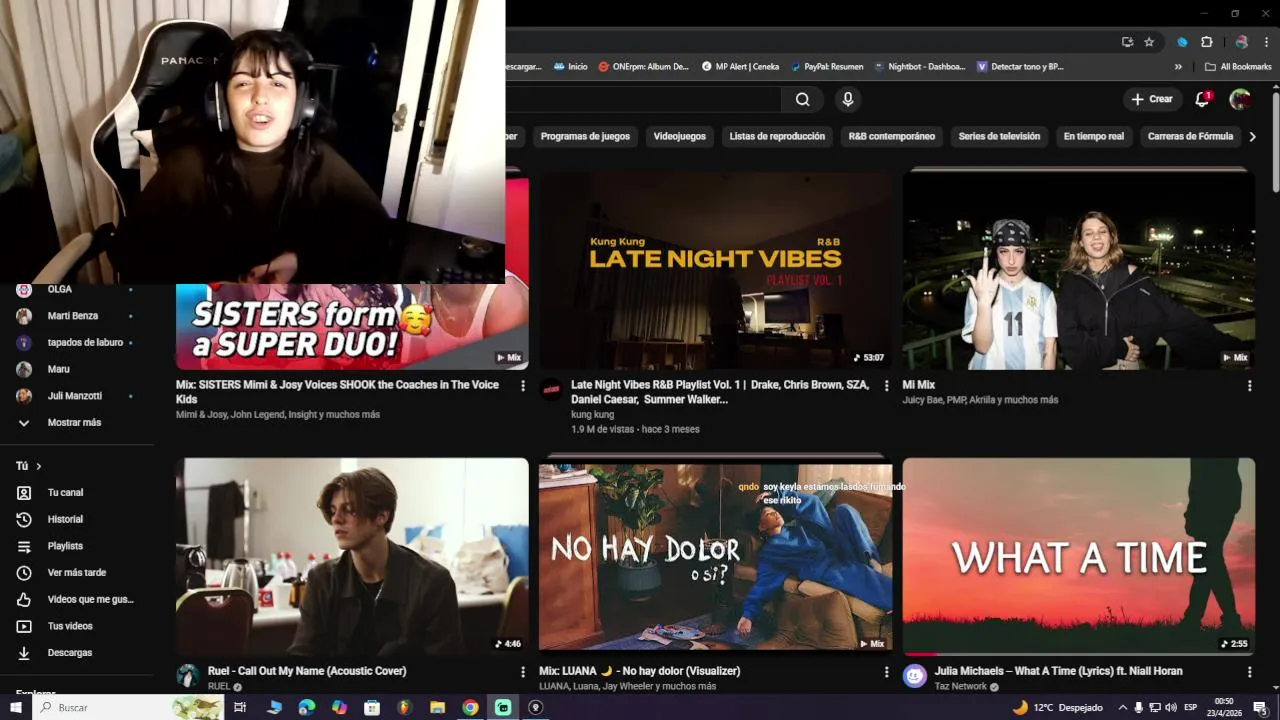Open the Tú section
This screenshot has height=720, width=1280.
[x=29, y=466]
